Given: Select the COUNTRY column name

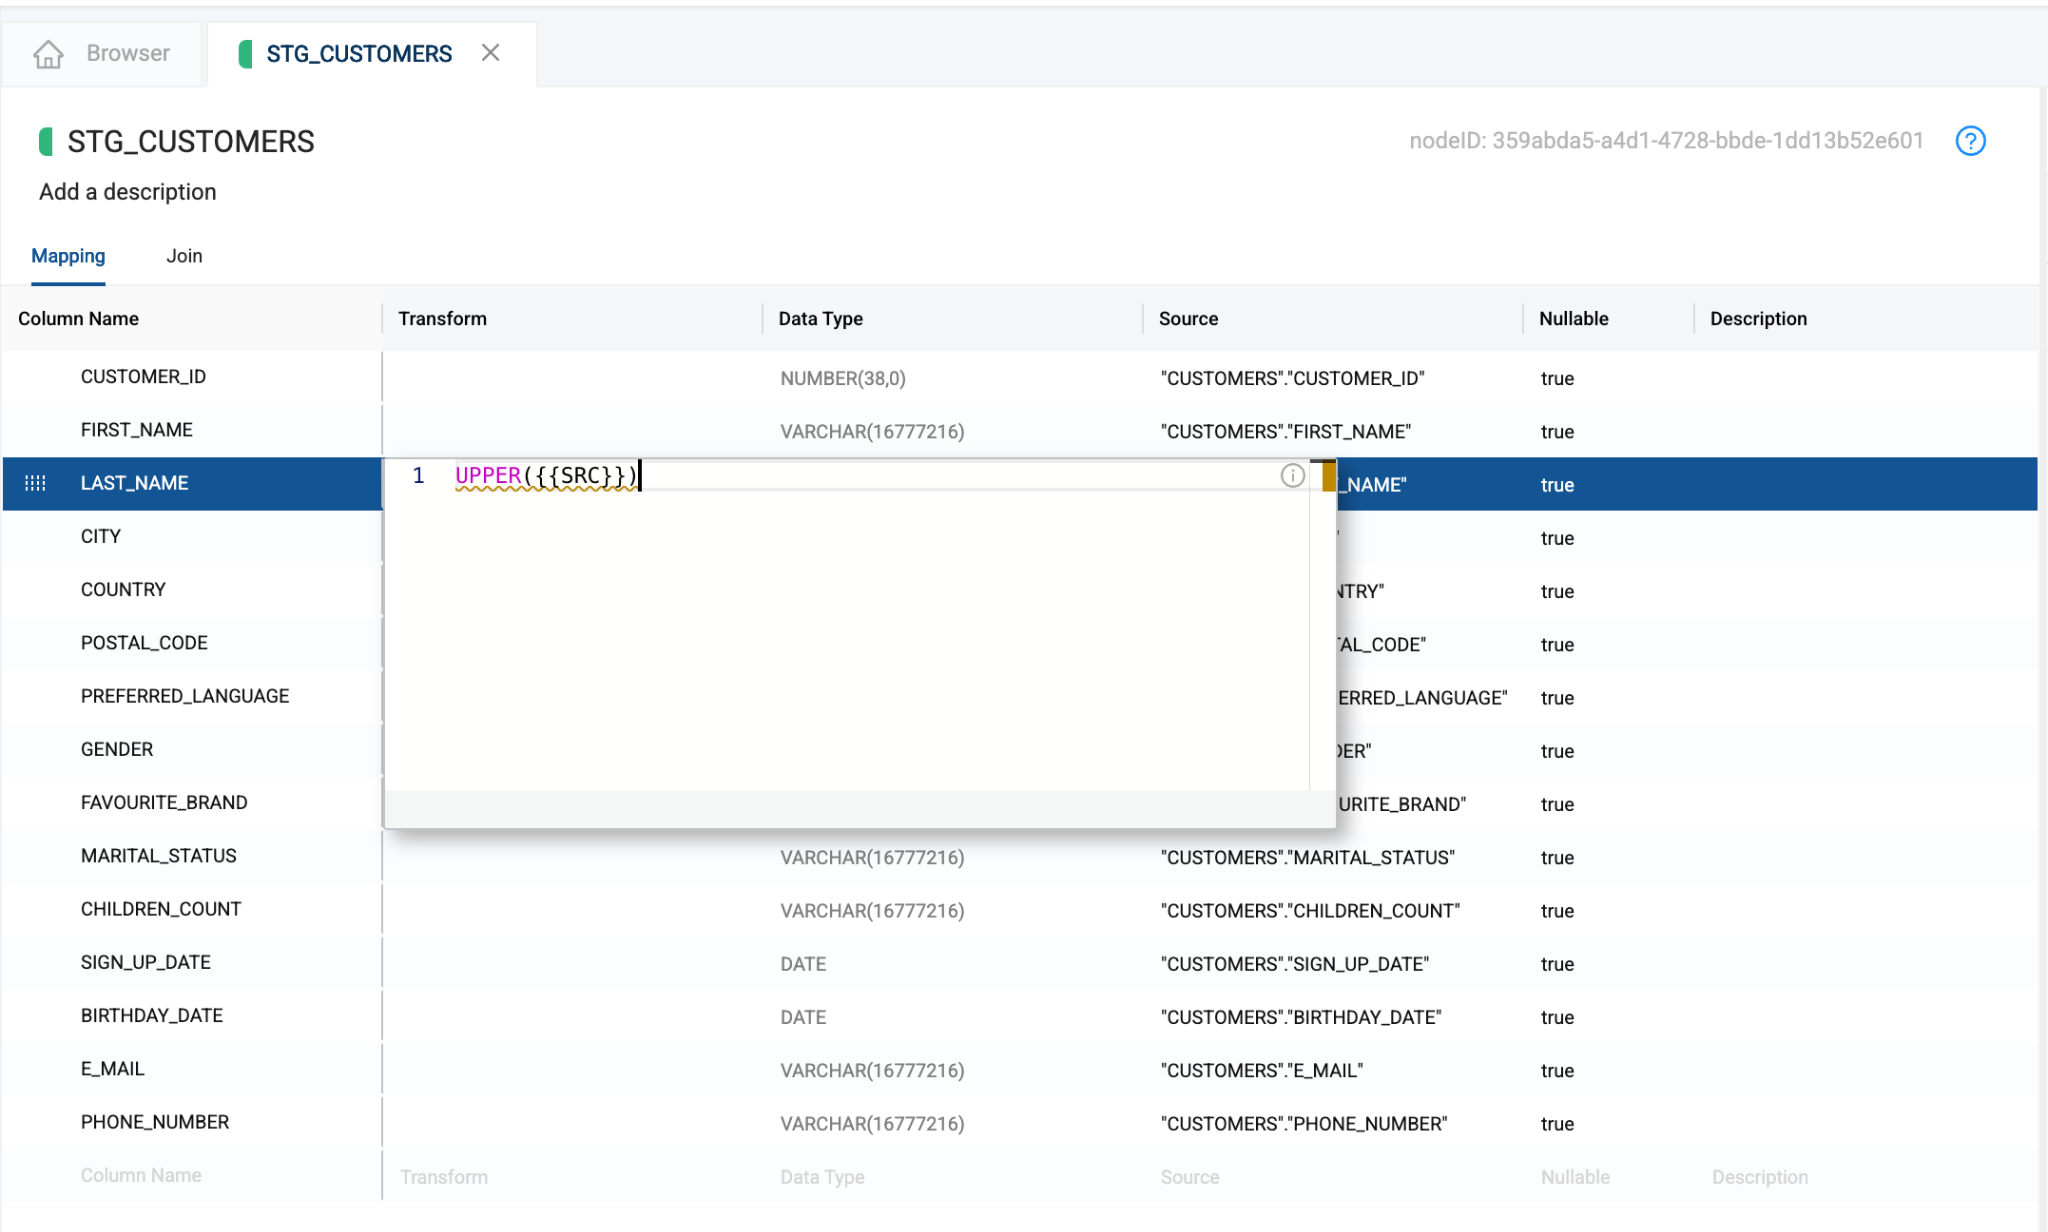Looking at the screenshot, I should [x=123, y=590].
